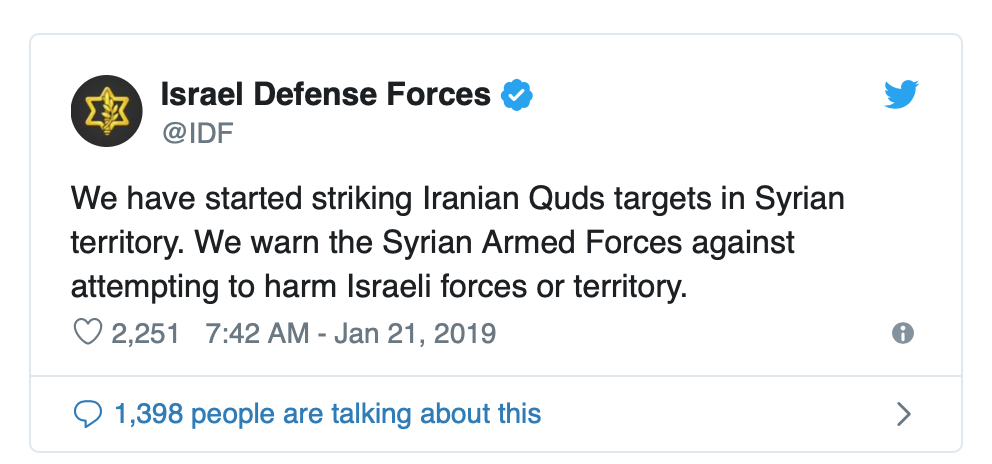
Task: Click the 2,251 likes count
Action: [x=146, y=333]
